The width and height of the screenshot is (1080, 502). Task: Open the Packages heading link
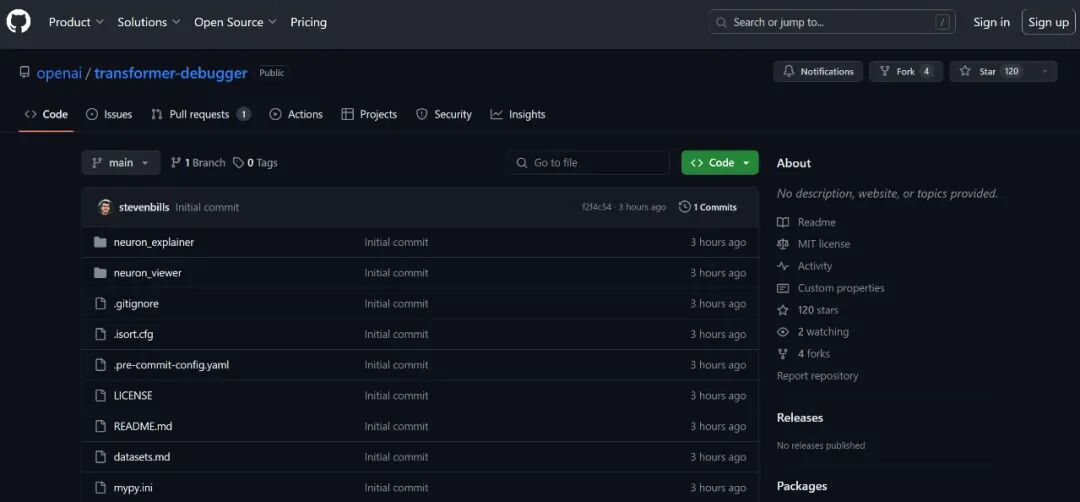click(x=802, y=486)
